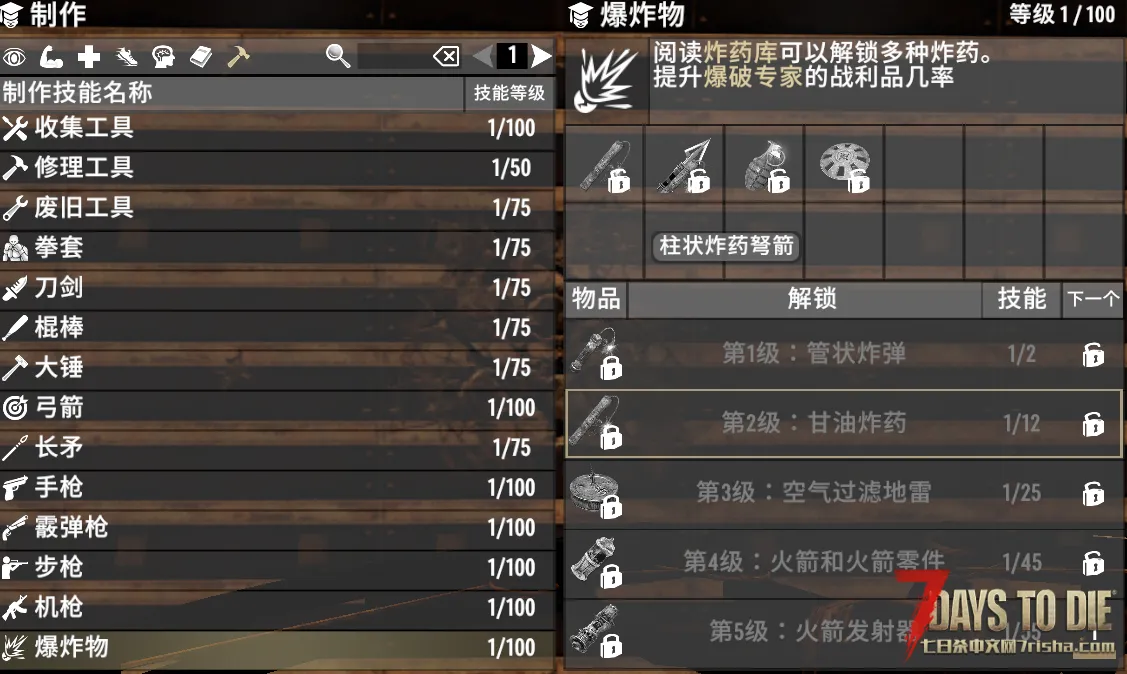The width and height of the screenshot is (1127, 674).
Task: Select 修理工具 skill row
Action: tap(277, 168)
